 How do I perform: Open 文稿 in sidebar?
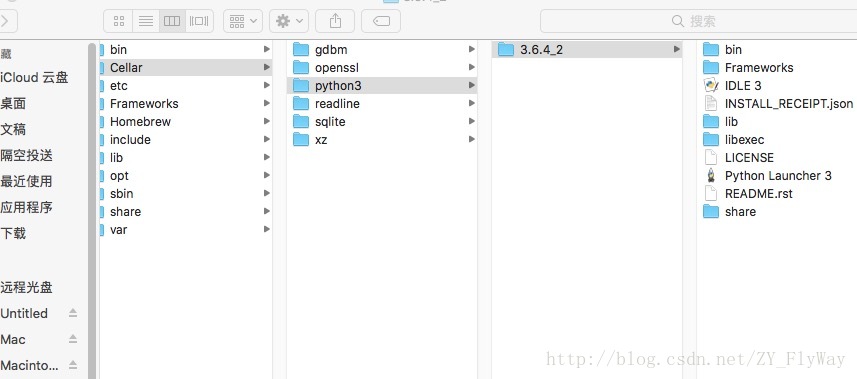[x=13, y=130]
